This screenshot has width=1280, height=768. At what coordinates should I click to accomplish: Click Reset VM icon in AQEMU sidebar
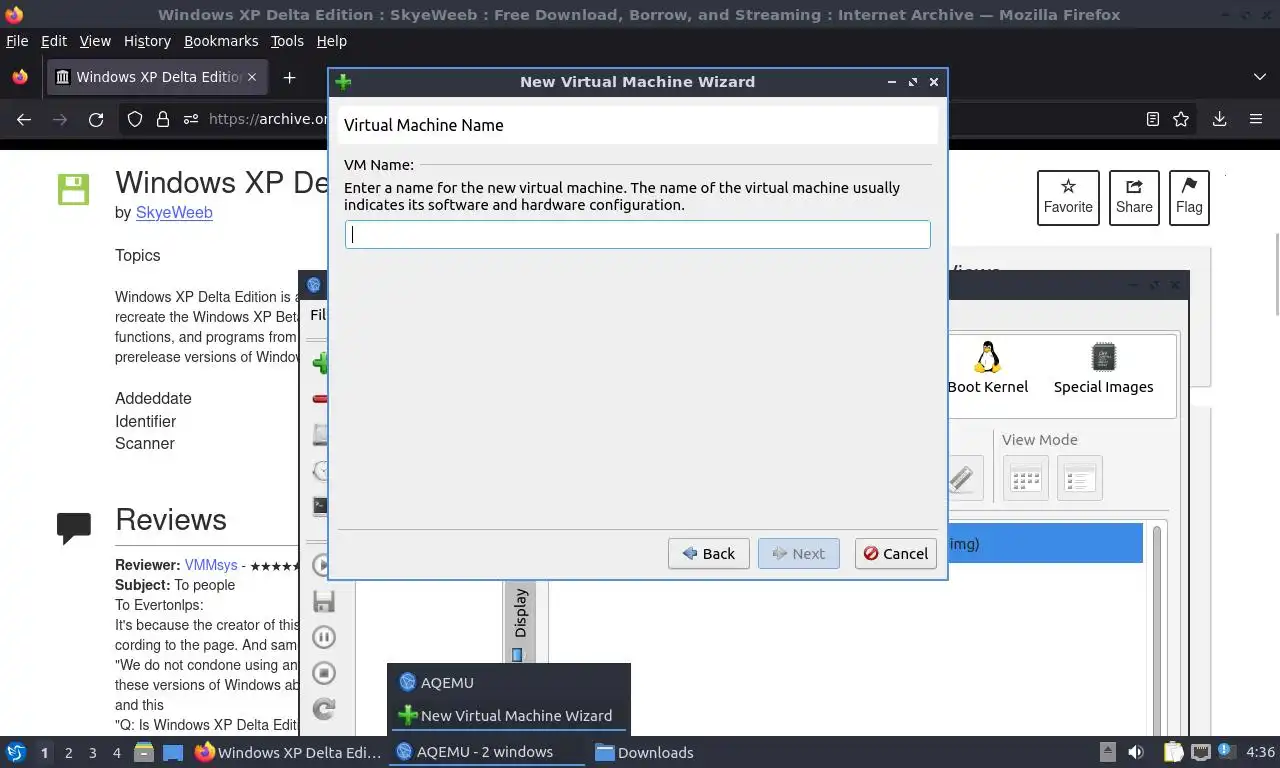pyautogui.click(x=323, y=709)
